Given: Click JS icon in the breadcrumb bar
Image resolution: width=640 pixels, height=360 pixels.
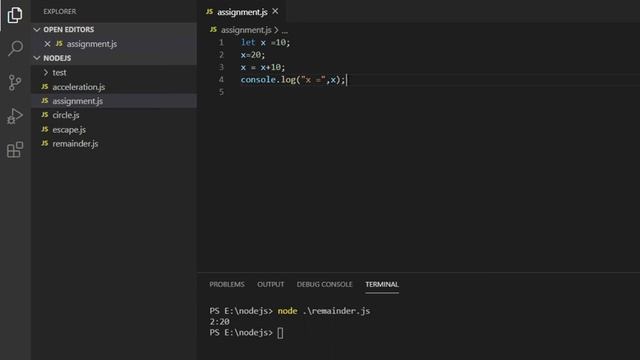Looking at the screenshot, I should pyautogui.click(x=213, y=30).
